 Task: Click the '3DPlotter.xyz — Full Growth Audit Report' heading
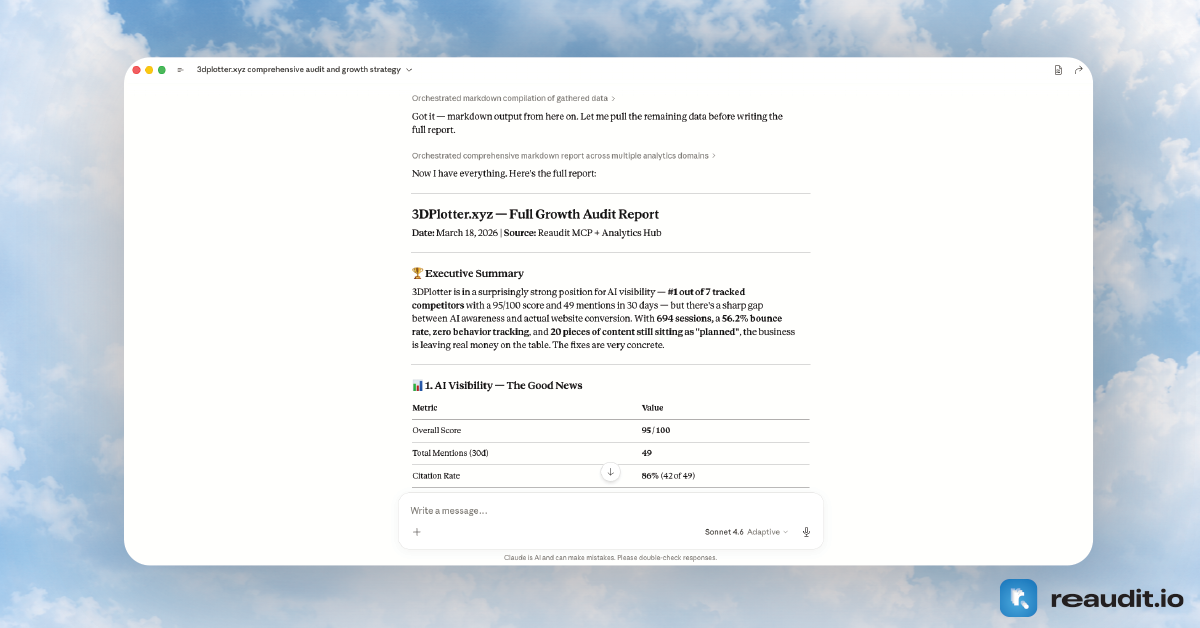coord(535,214)
